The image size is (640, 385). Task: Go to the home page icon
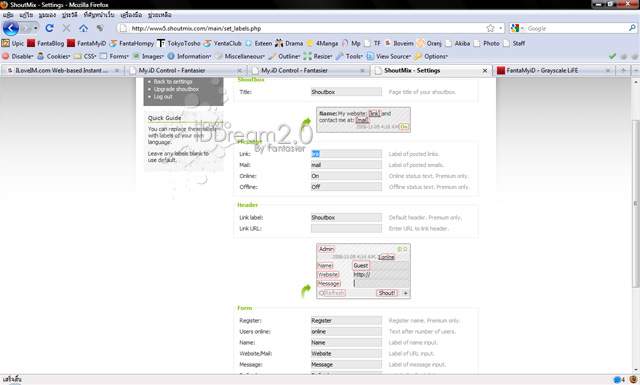pos(83,28)
